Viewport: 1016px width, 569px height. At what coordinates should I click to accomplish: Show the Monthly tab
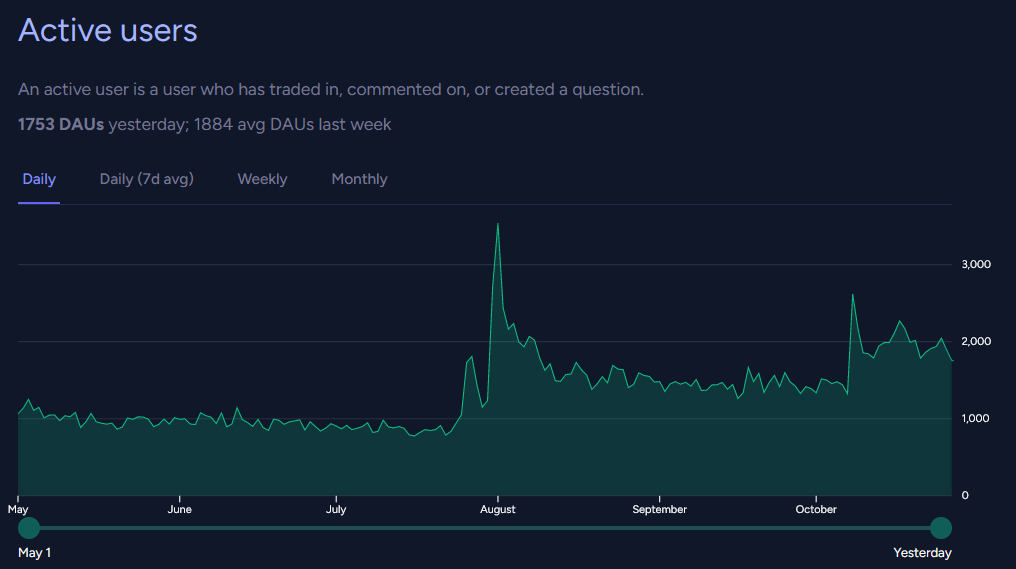[x=359, y=180]
